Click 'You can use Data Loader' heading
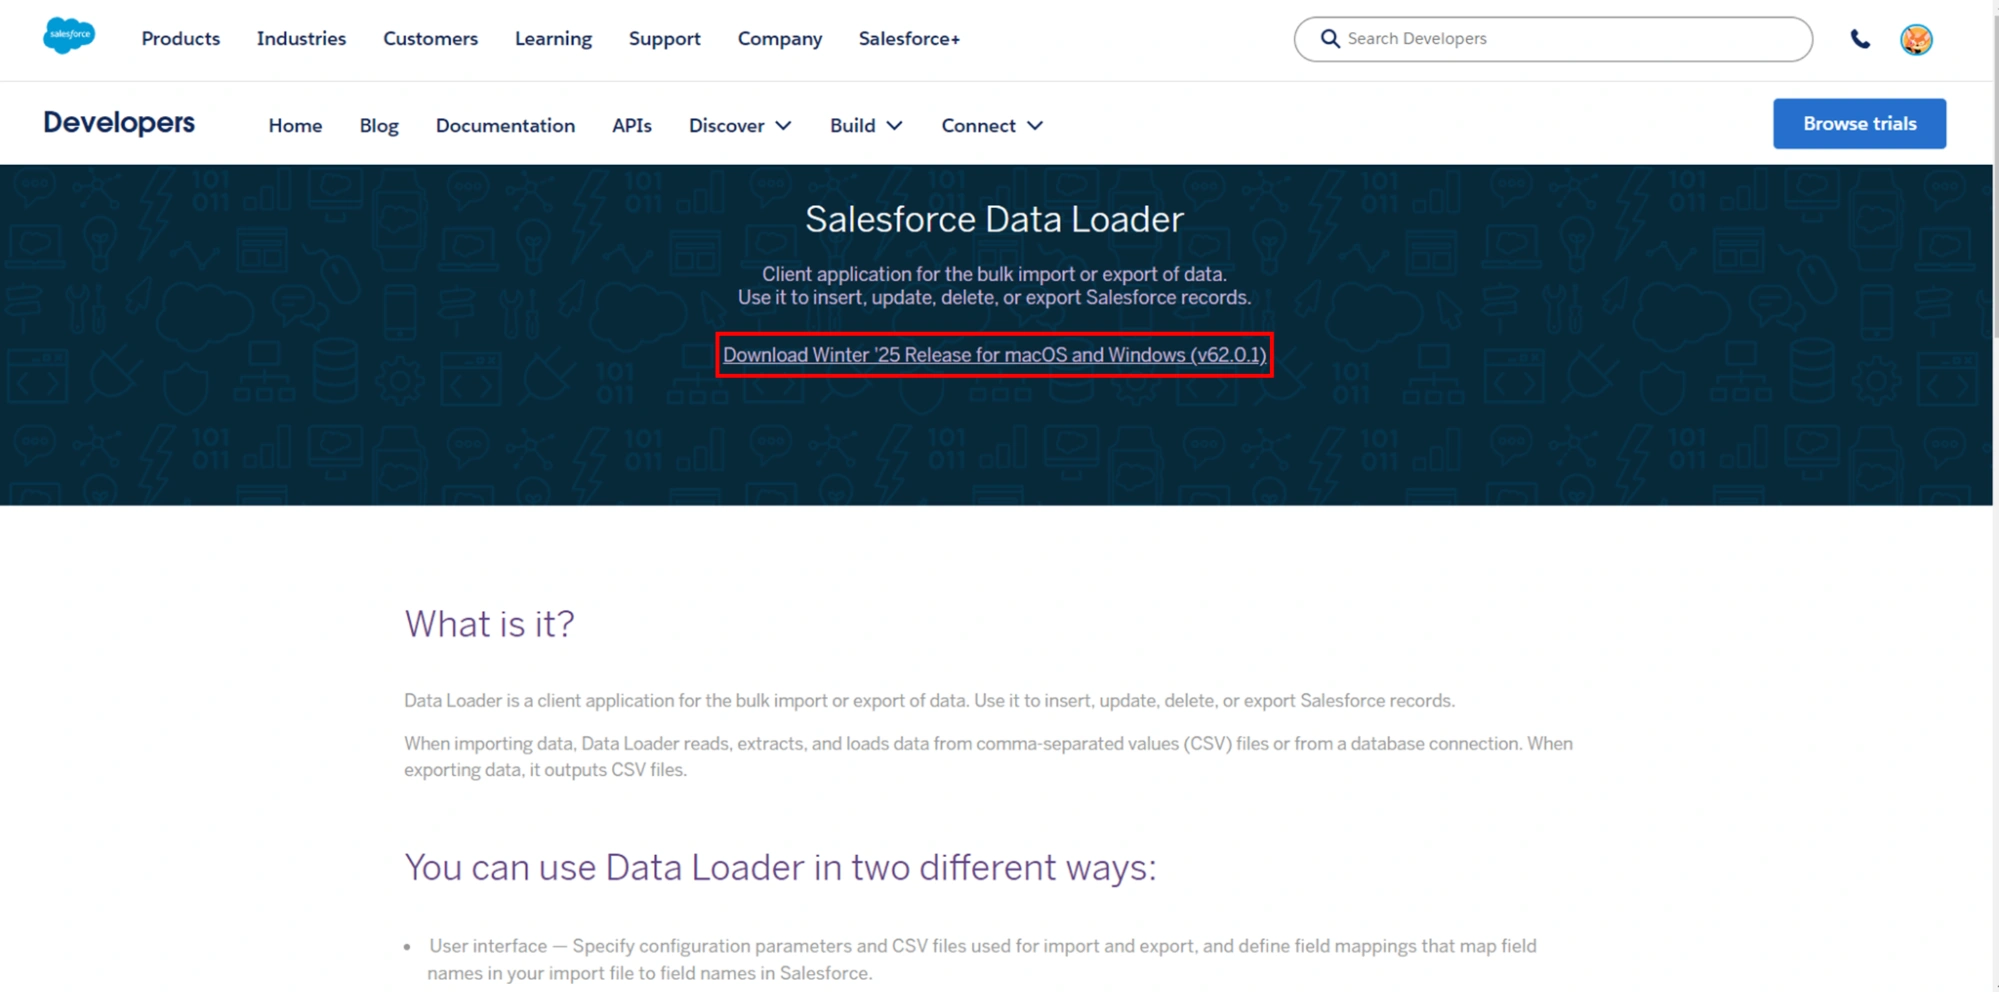 click(780, 867)
